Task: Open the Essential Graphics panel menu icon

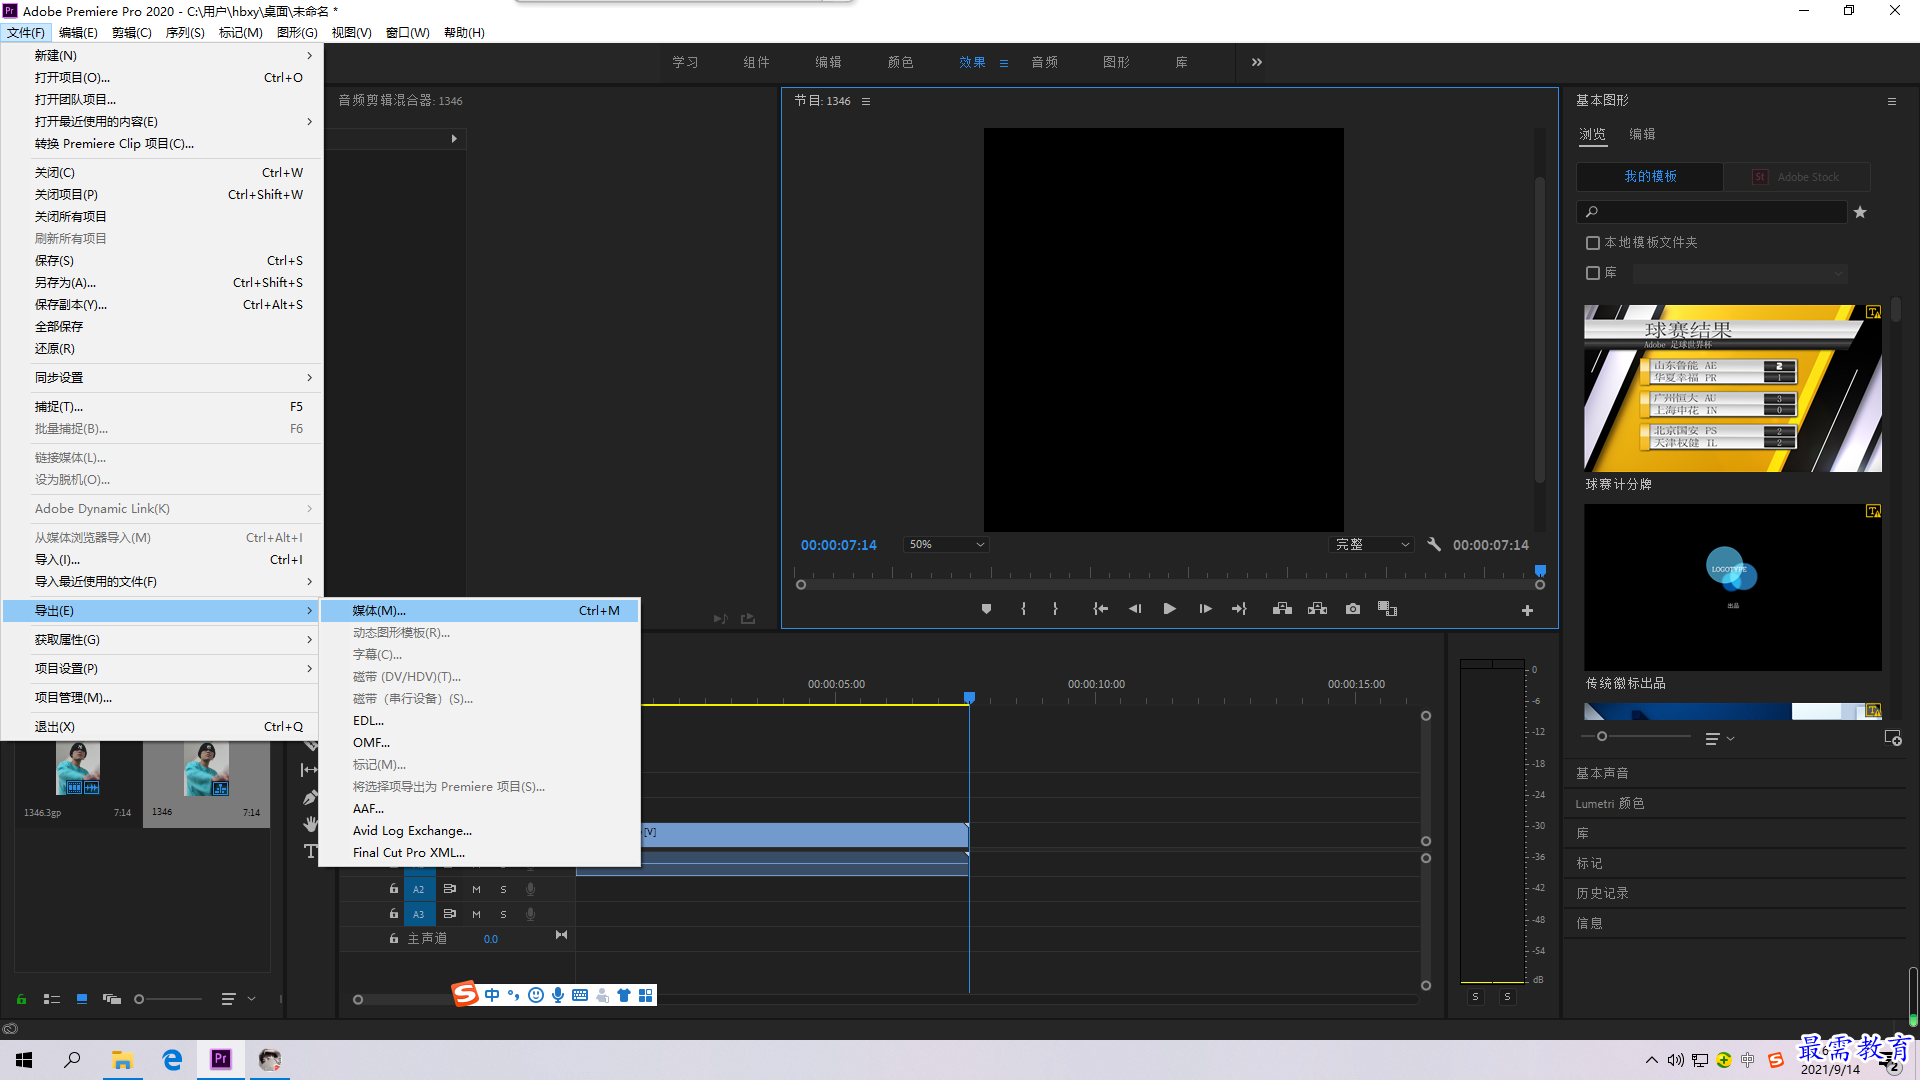Action: 1892,101
